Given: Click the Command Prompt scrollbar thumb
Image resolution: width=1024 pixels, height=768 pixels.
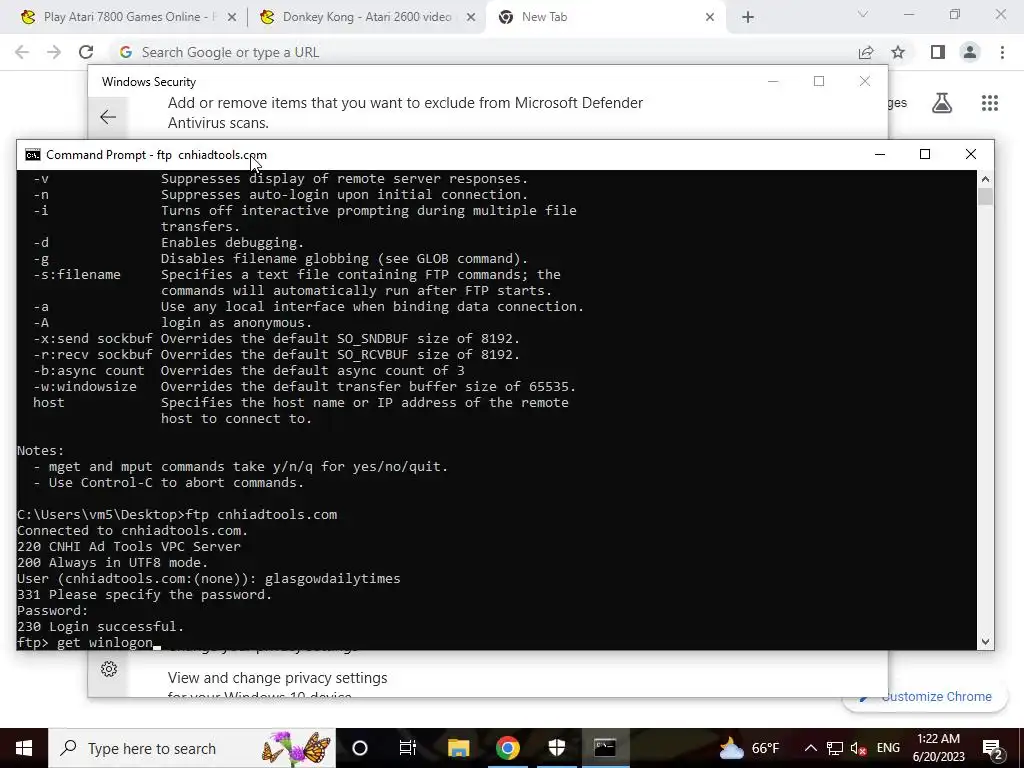Looking at the screenshot, I should click(985, 197).
